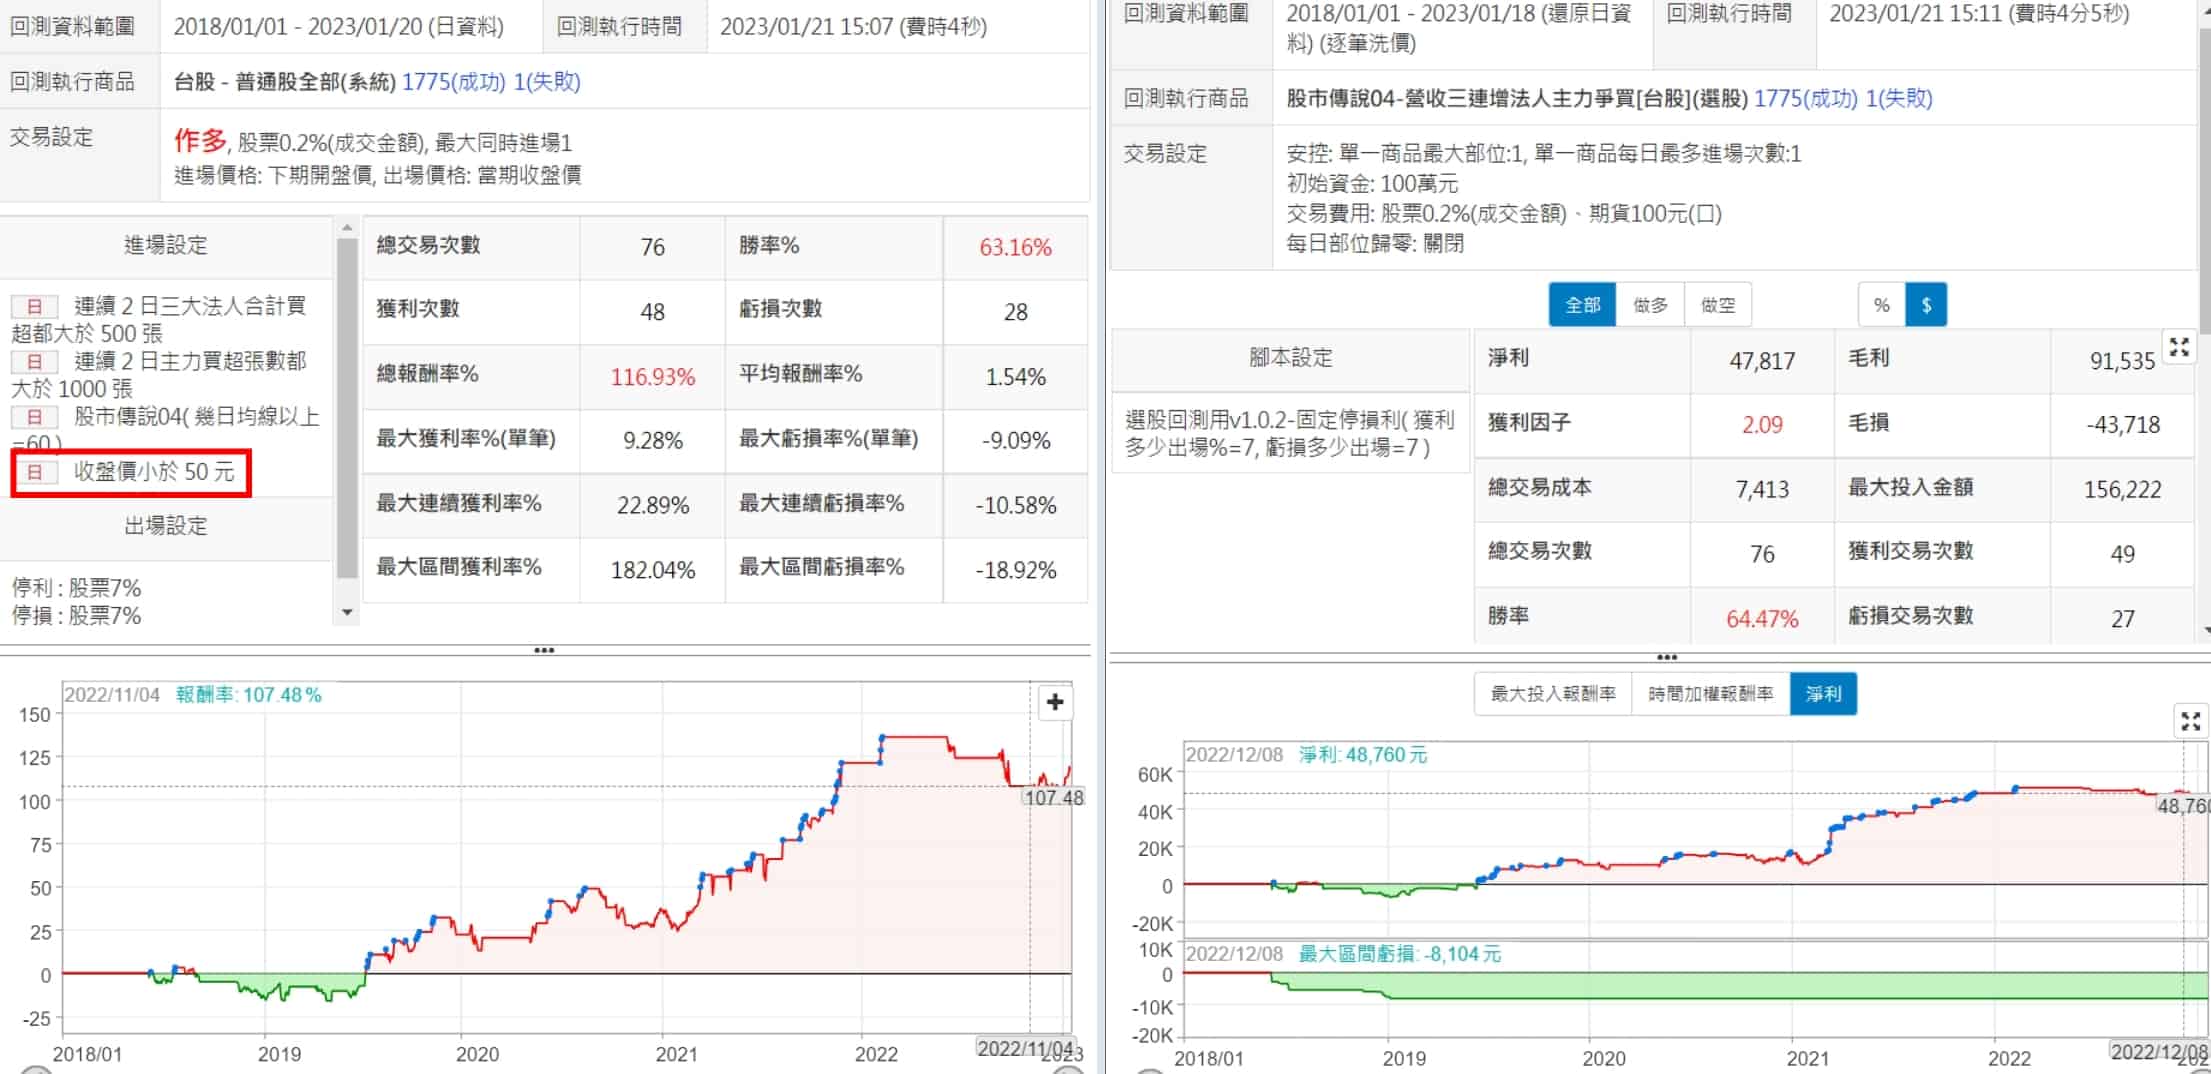
Task: Click the three-dot divider handle above the left chart
Action: 544,650
